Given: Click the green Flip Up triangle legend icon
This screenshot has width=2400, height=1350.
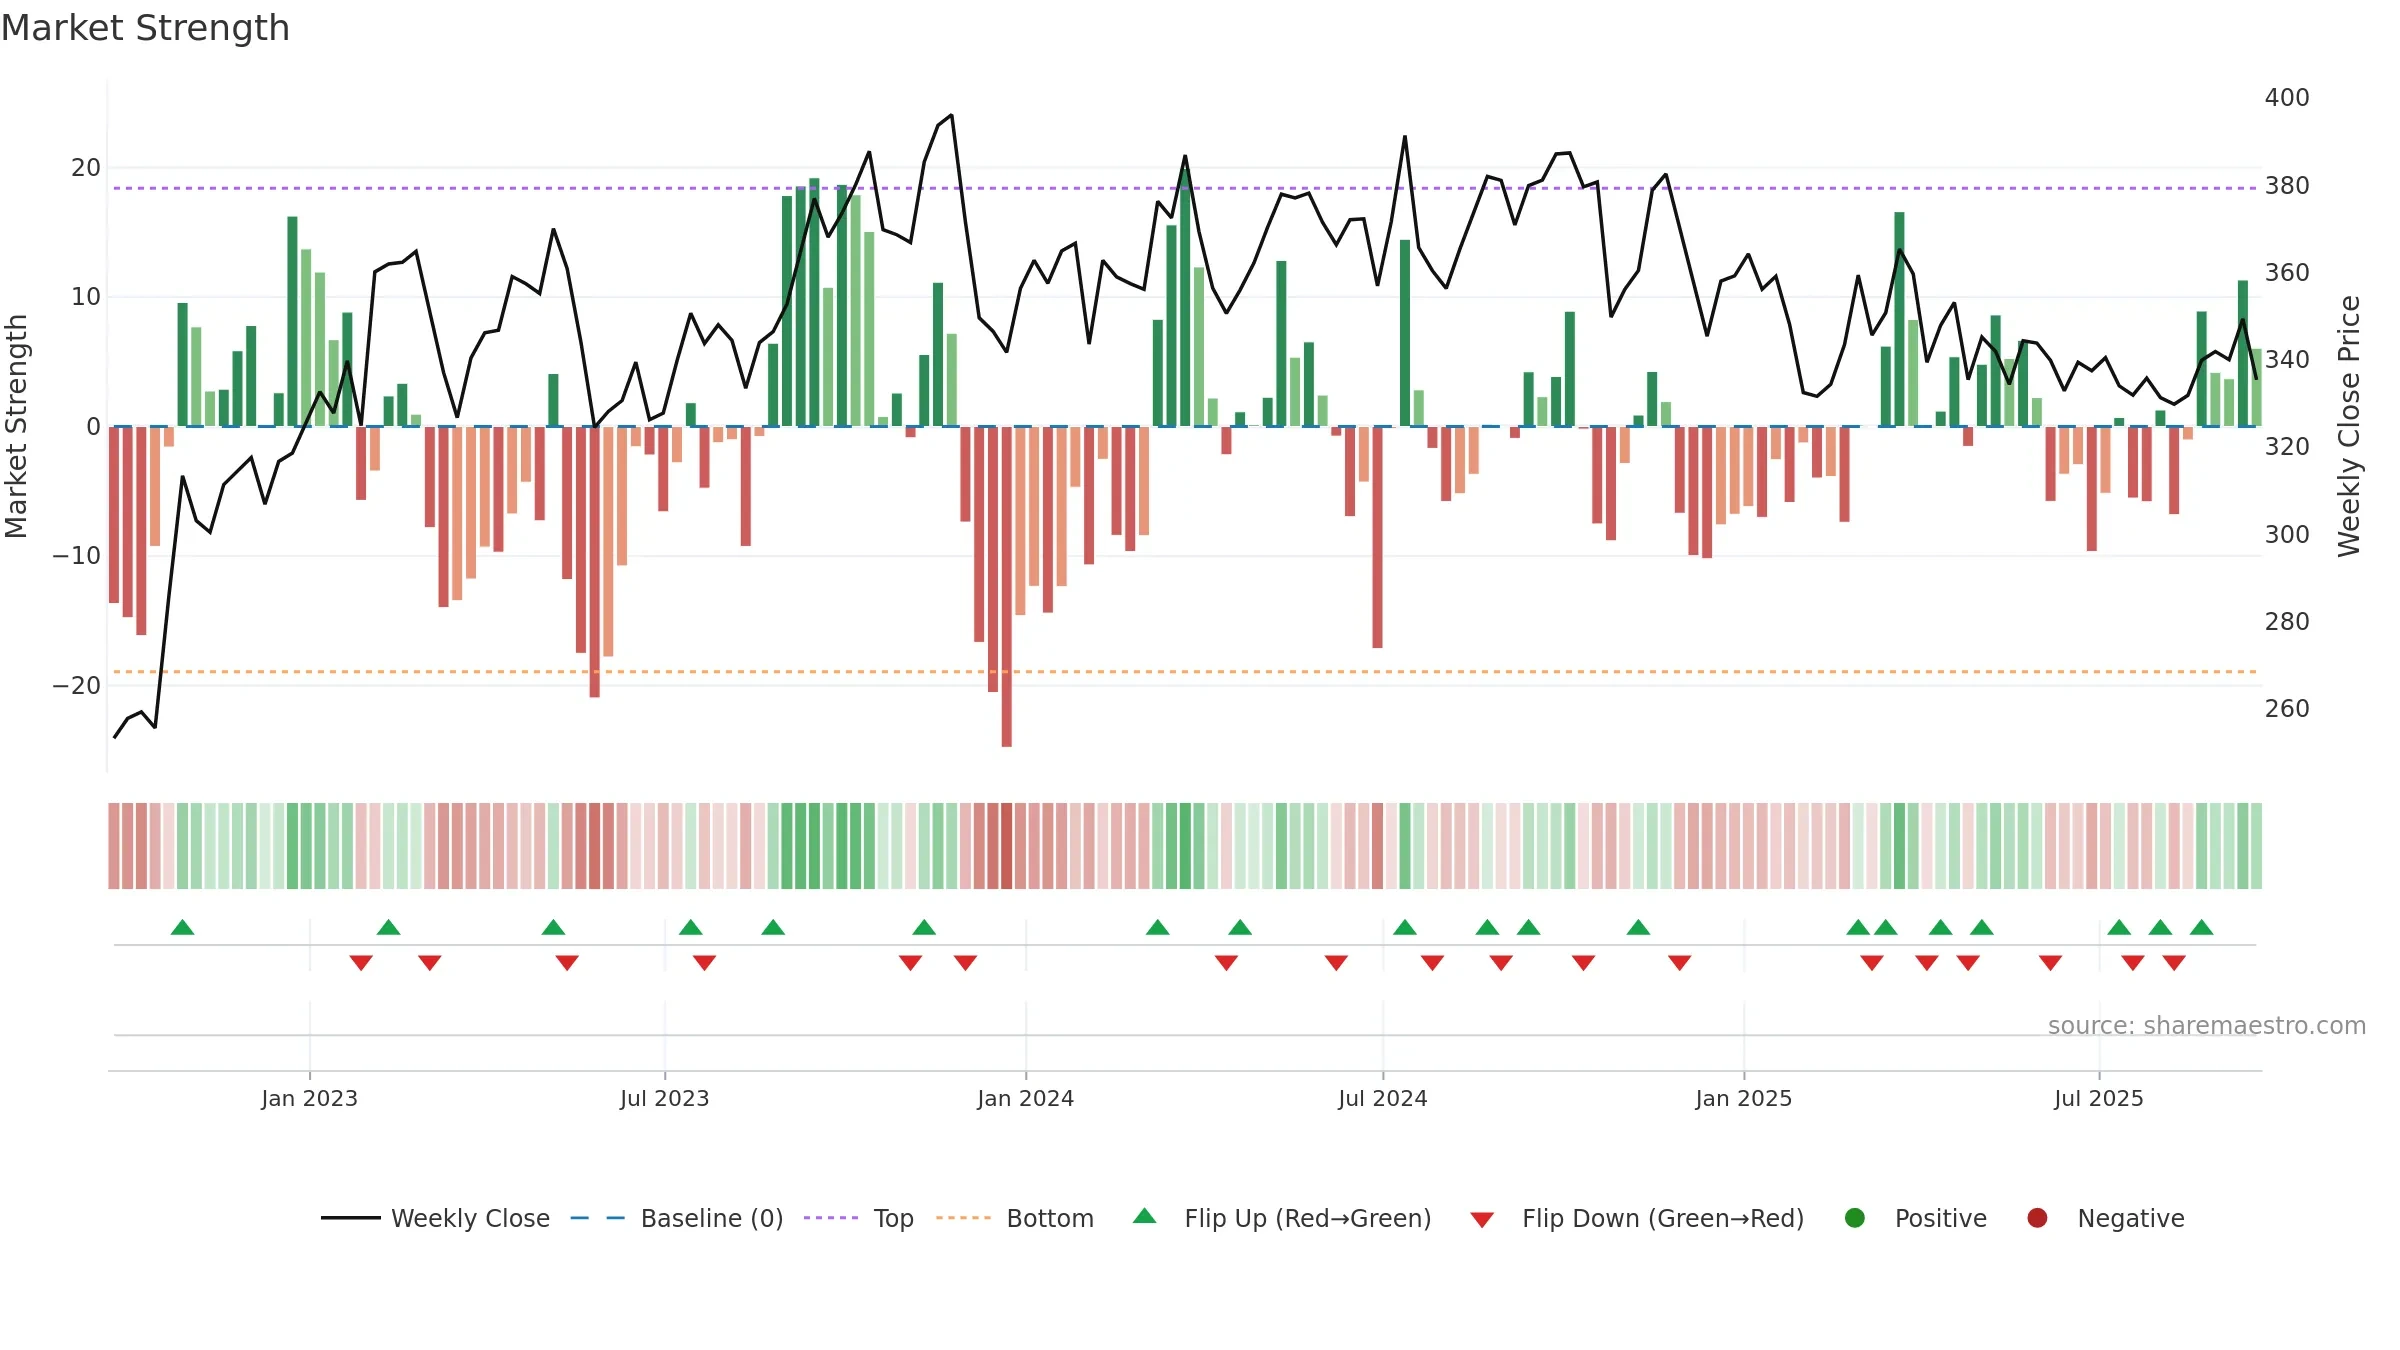Looking at the screenshot, I should pos(1145,1217).
